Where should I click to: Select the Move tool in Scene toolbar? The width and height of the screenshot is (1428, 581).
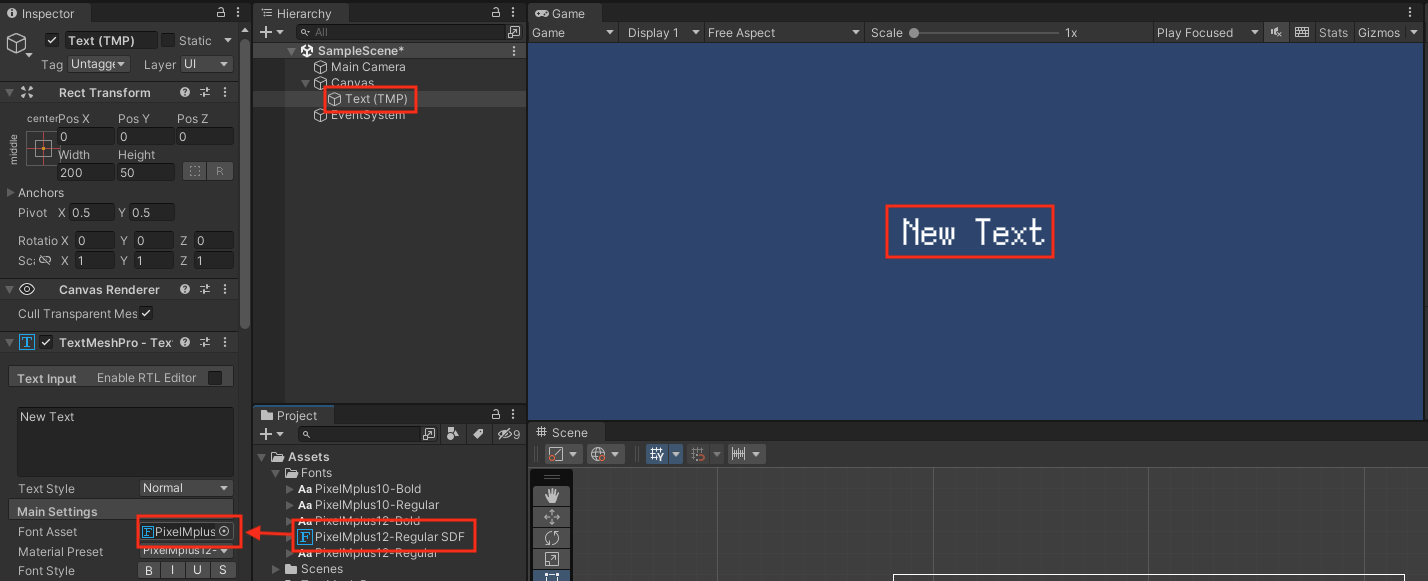click(x=552, y=517)
